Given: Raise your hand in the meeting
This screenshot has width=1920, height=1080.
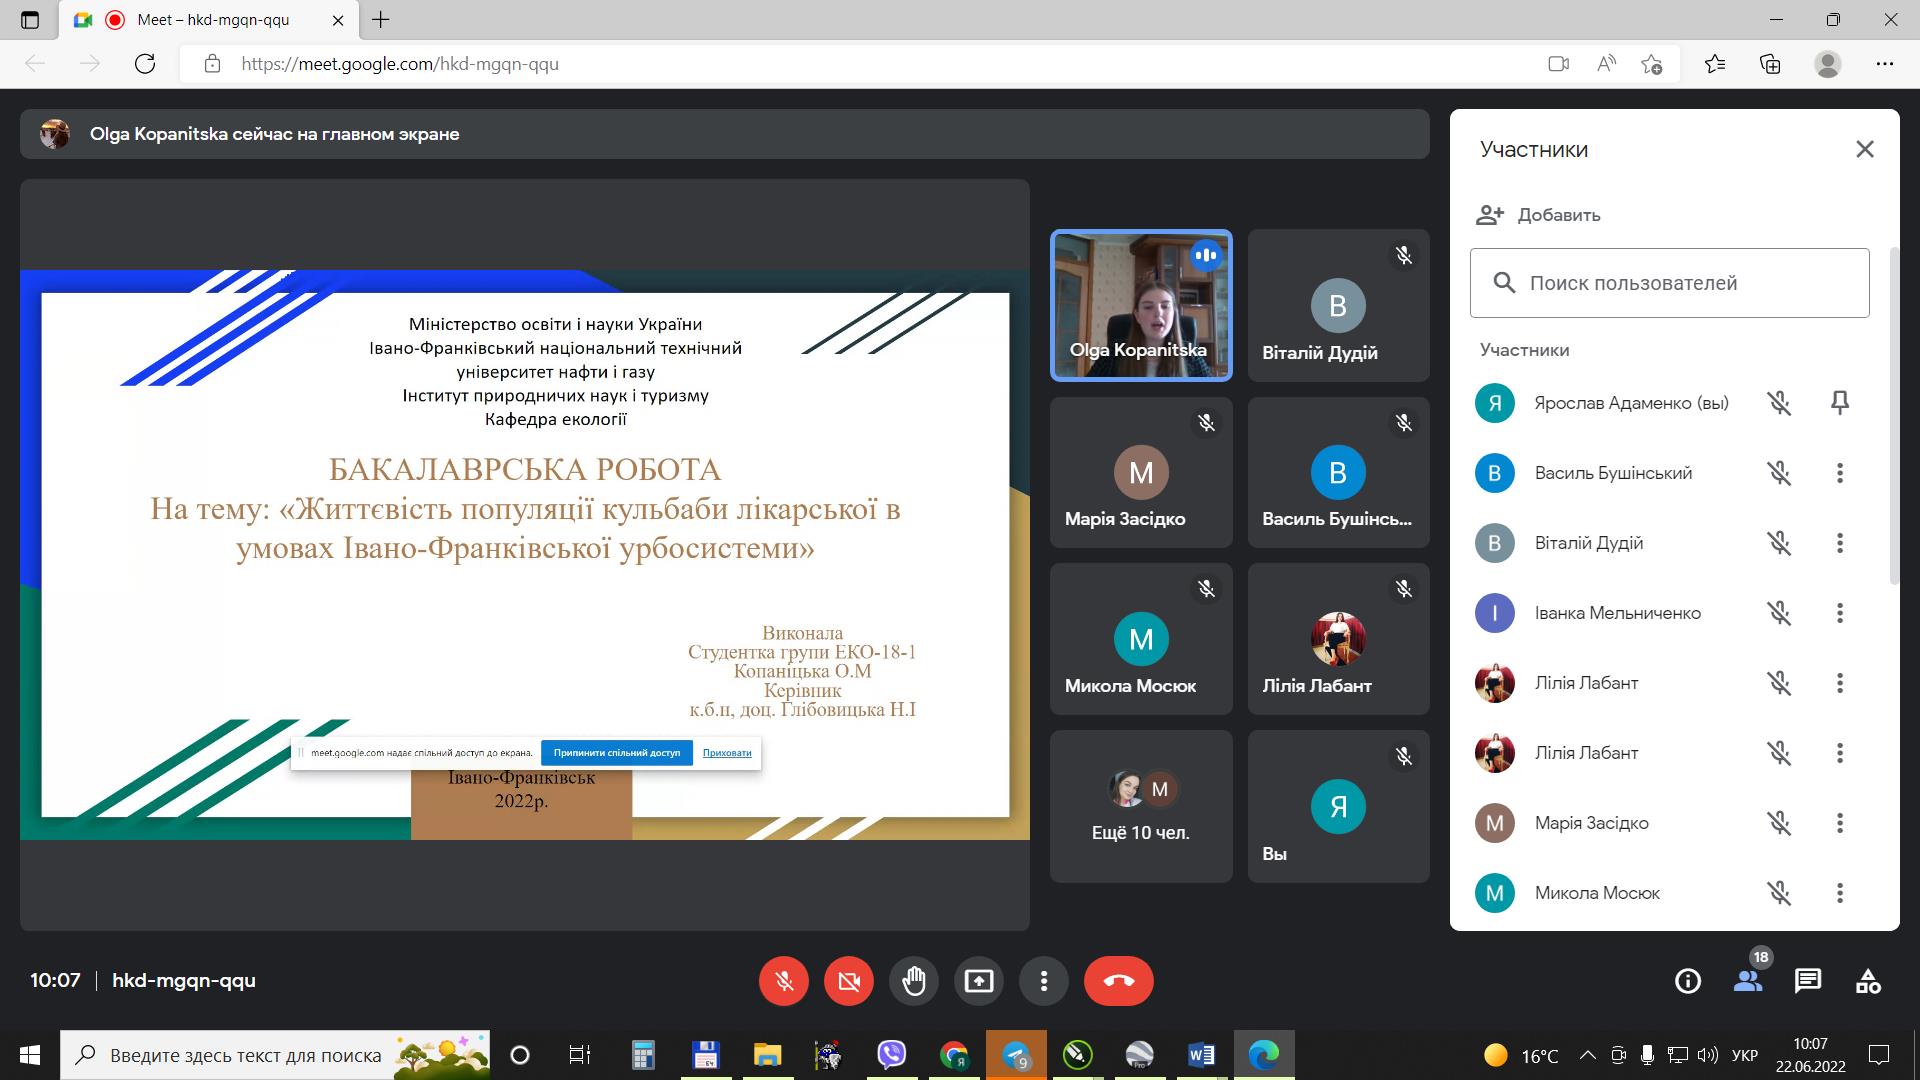Looking at the screenshot, I should tap(914, 981).
